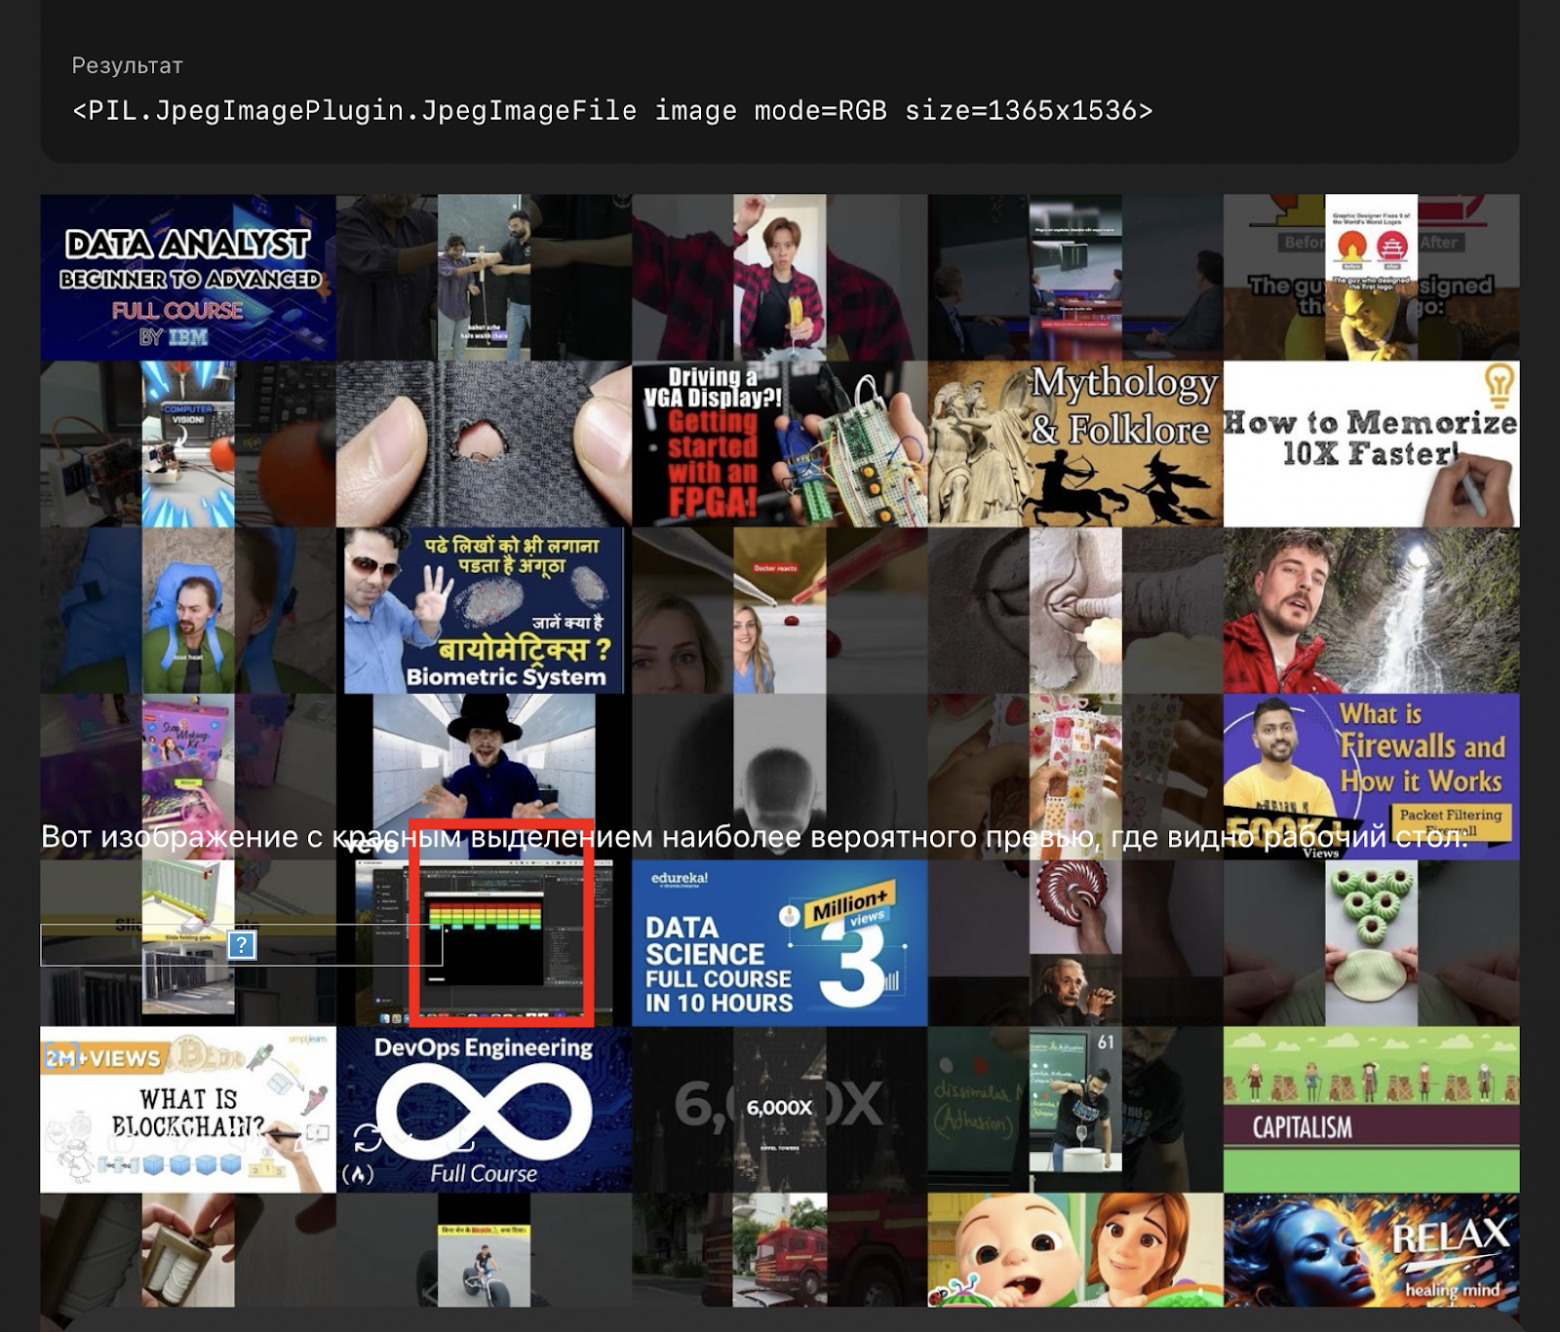Select the teacher at chalkboard thumbnail
This screenshot has width=1560, height=1332.
pos(1076,1110)
